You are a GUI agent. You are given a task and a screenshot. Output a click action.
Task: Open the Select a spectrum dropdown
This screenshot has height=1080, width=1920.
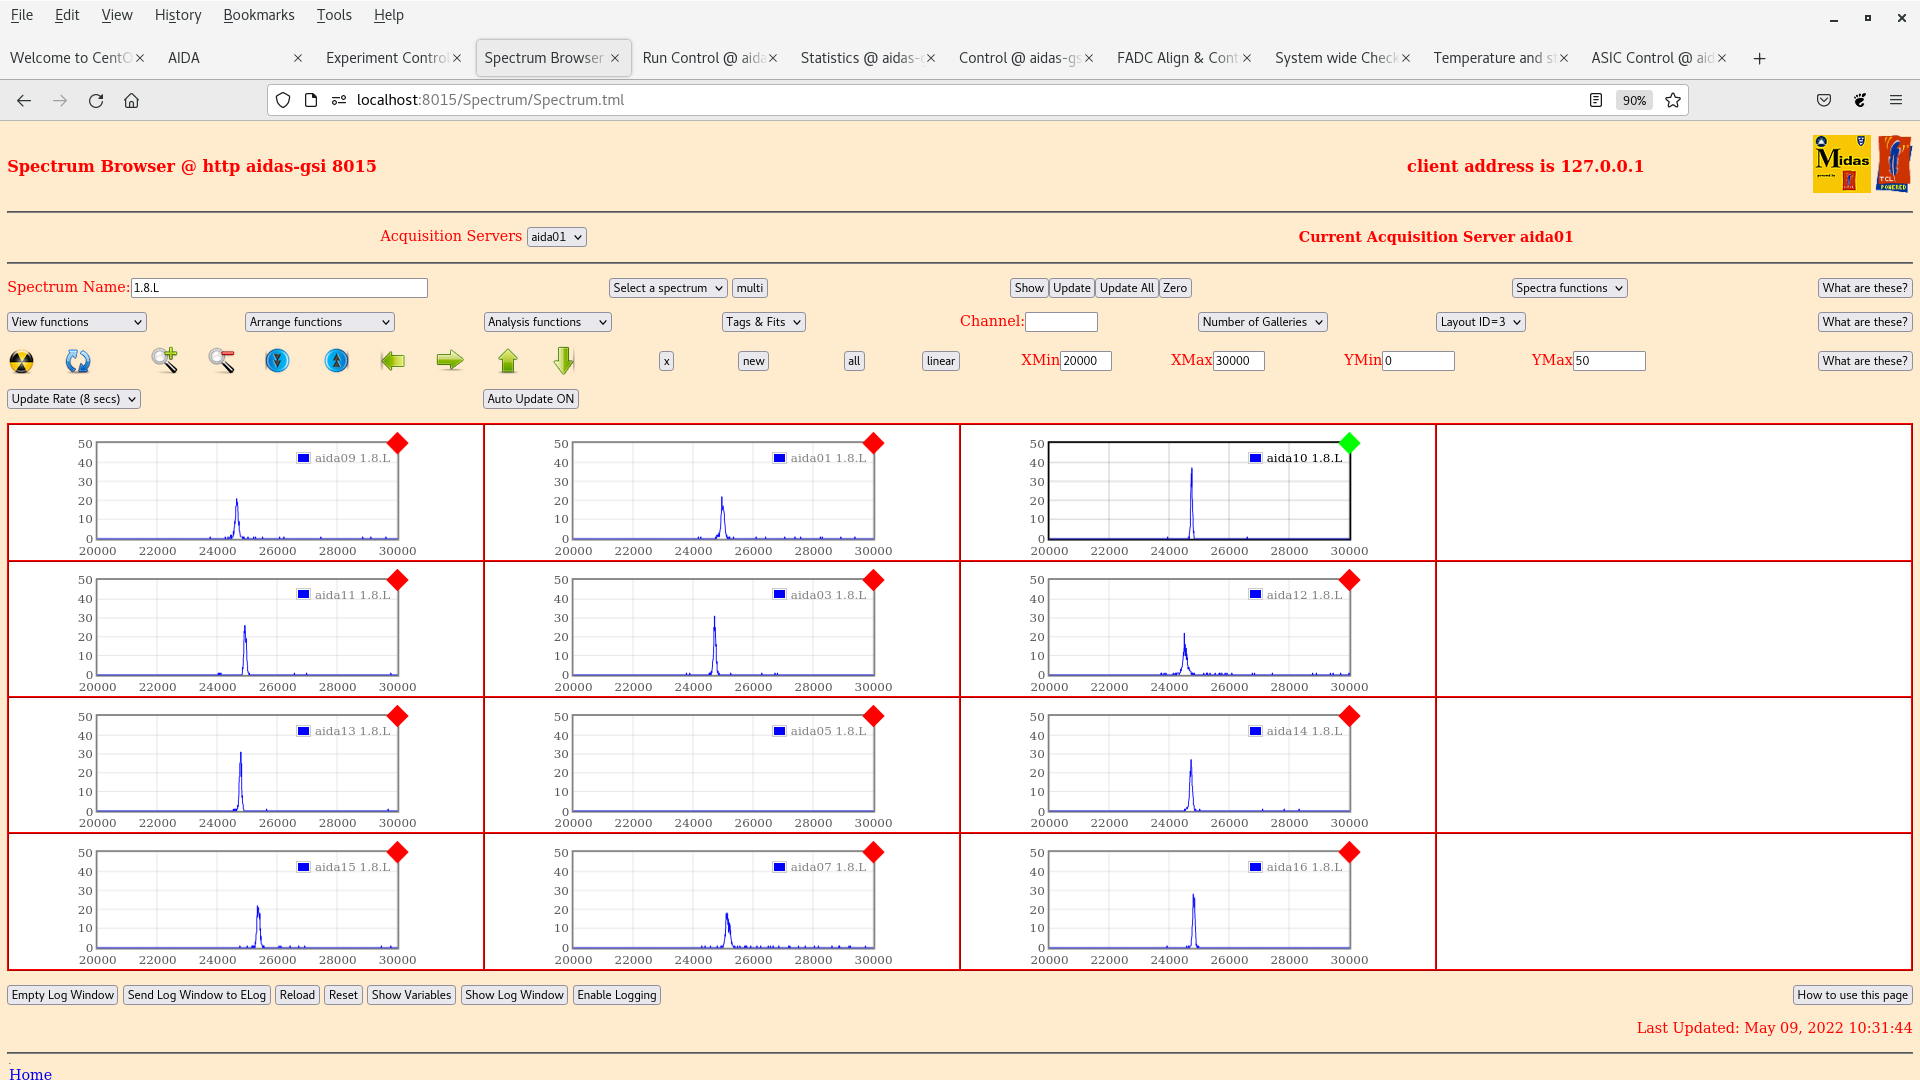(668, 288)
